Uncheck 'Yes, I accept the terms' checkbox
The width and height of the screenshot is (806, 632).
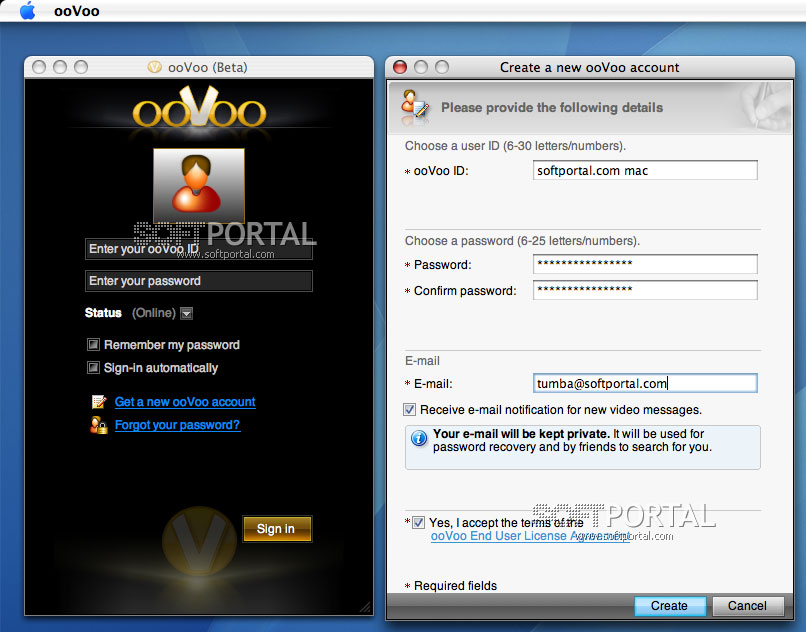coord(418,522)
